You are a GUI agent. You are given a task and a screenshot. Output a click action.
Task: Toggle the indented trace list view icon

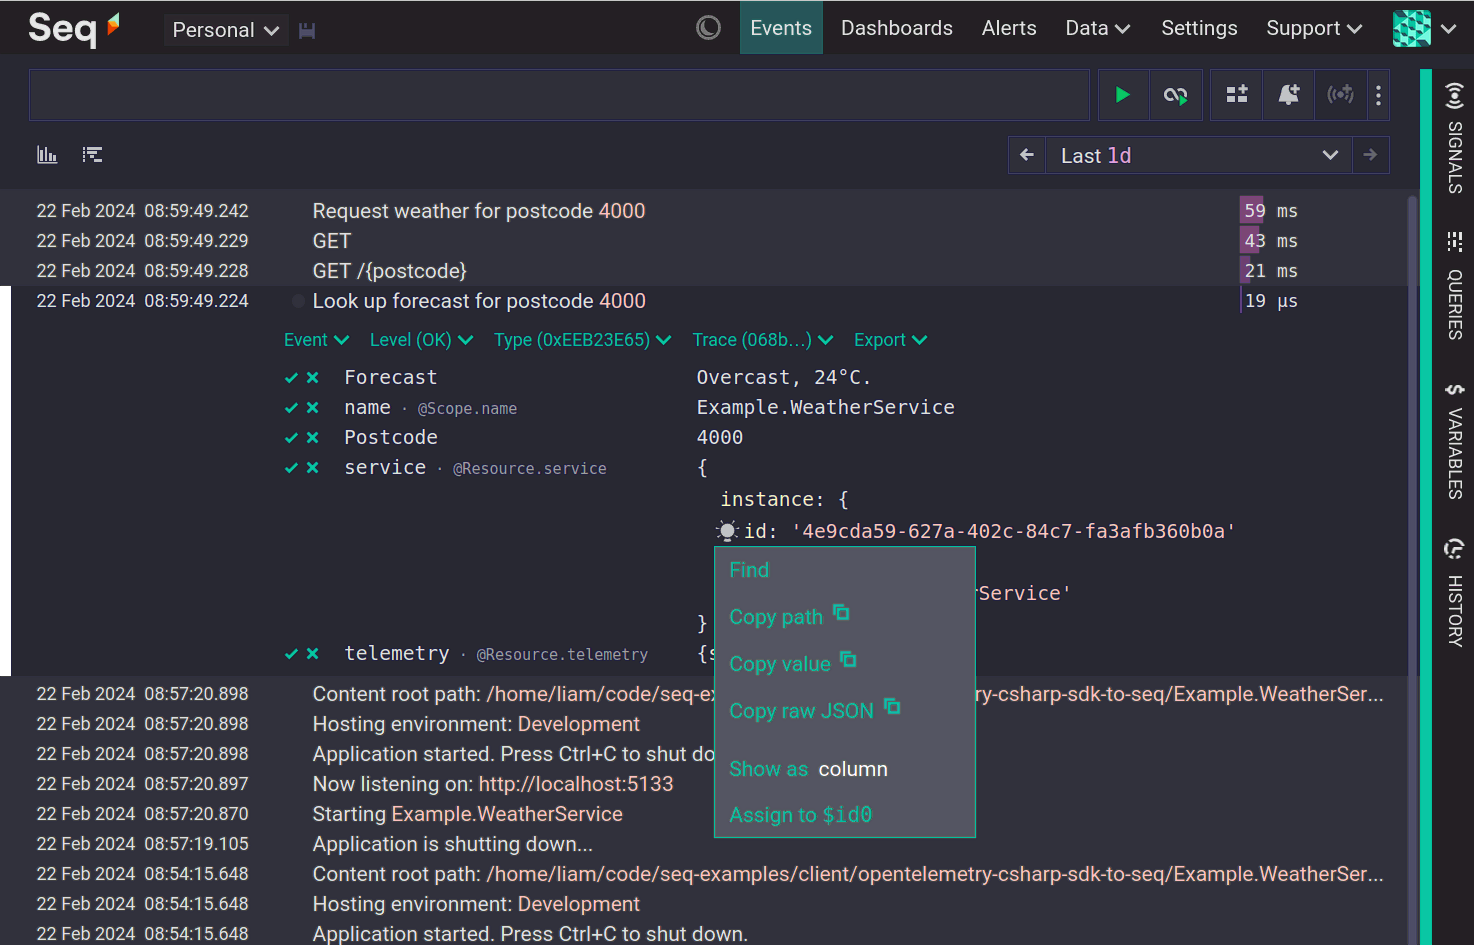point(92,154)
